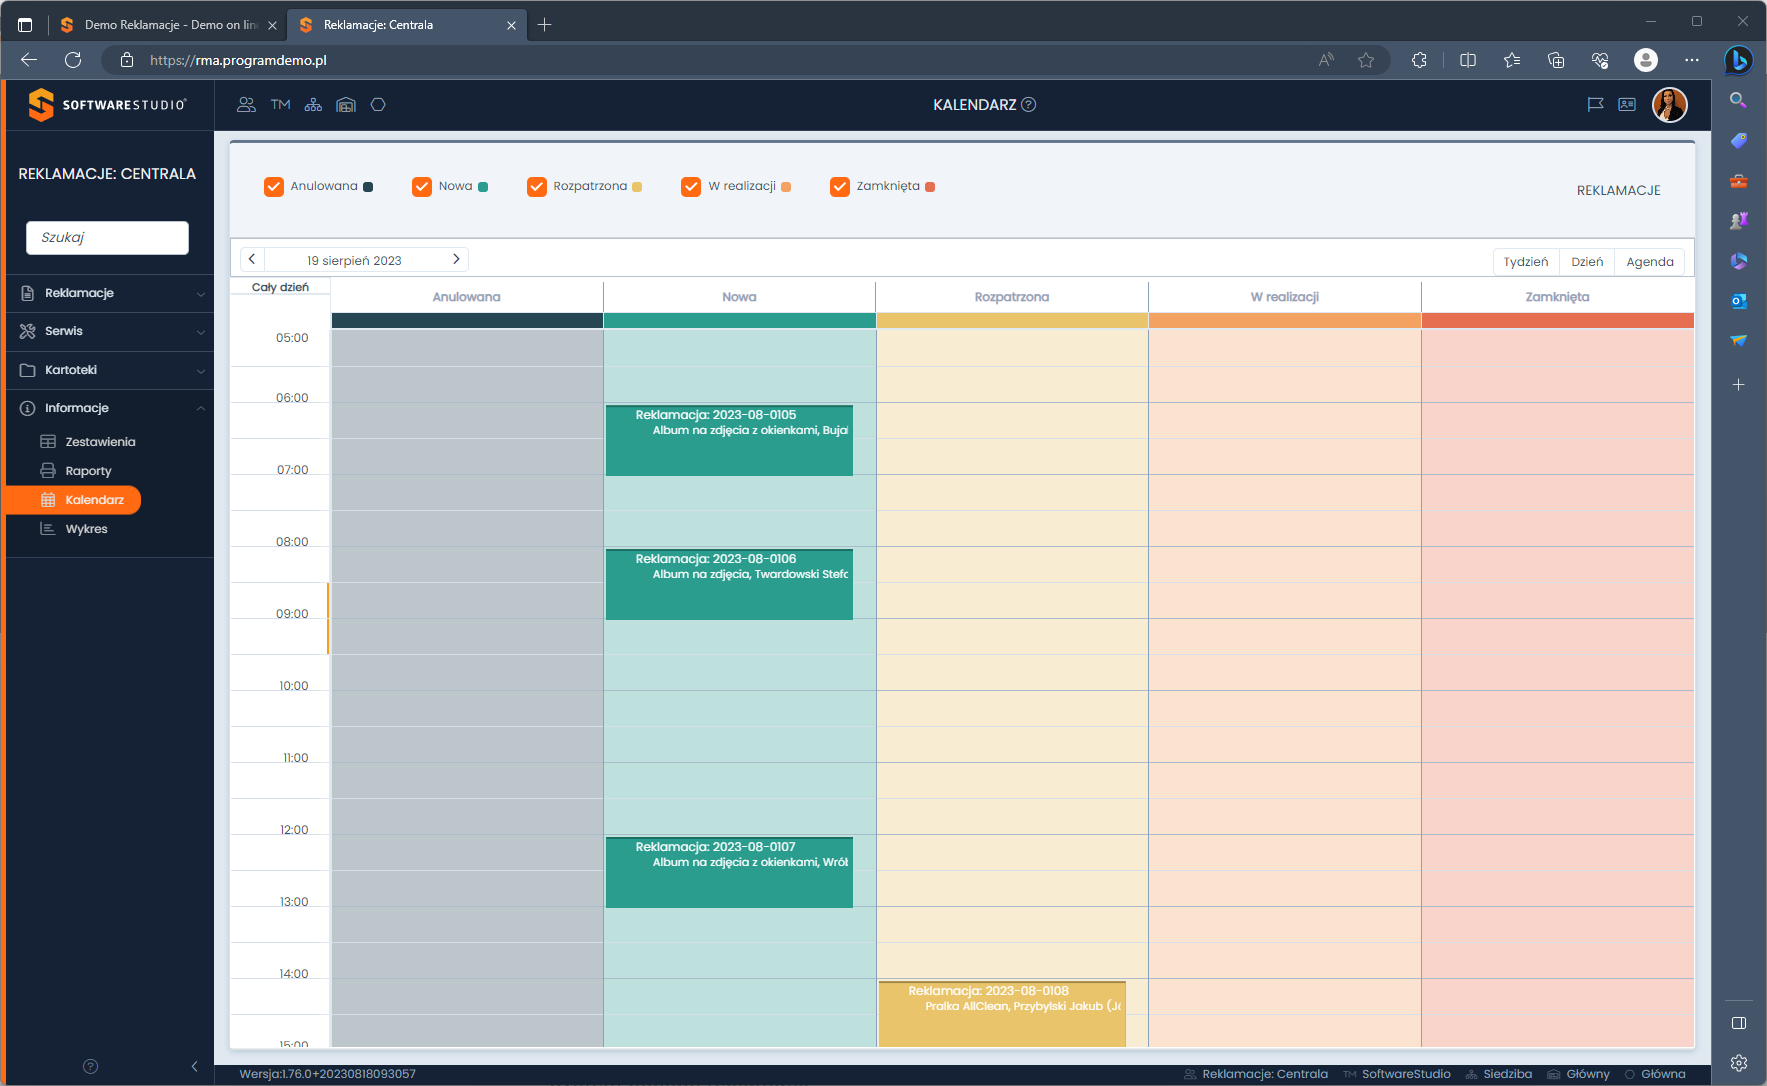
Task: Collapse the Informacje menu section
Action: coord(108,408)
